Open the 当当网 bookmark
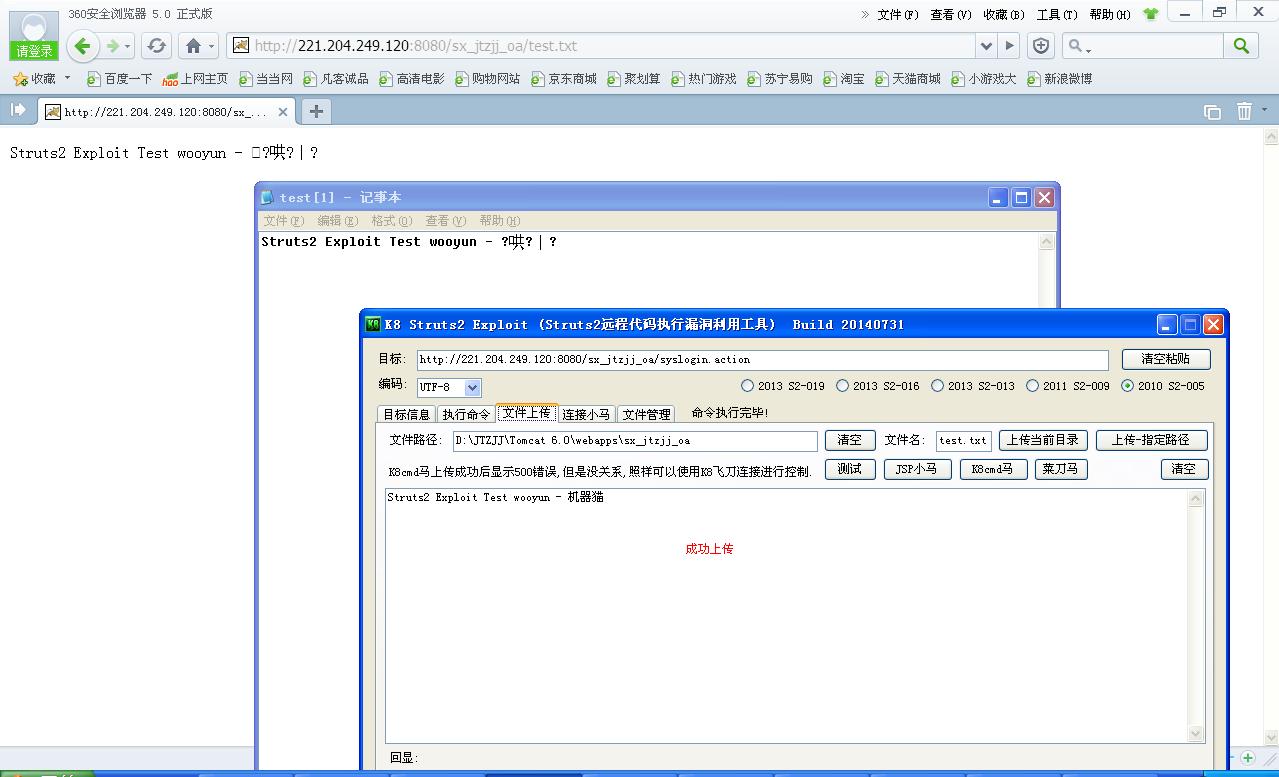 point(266,78)
